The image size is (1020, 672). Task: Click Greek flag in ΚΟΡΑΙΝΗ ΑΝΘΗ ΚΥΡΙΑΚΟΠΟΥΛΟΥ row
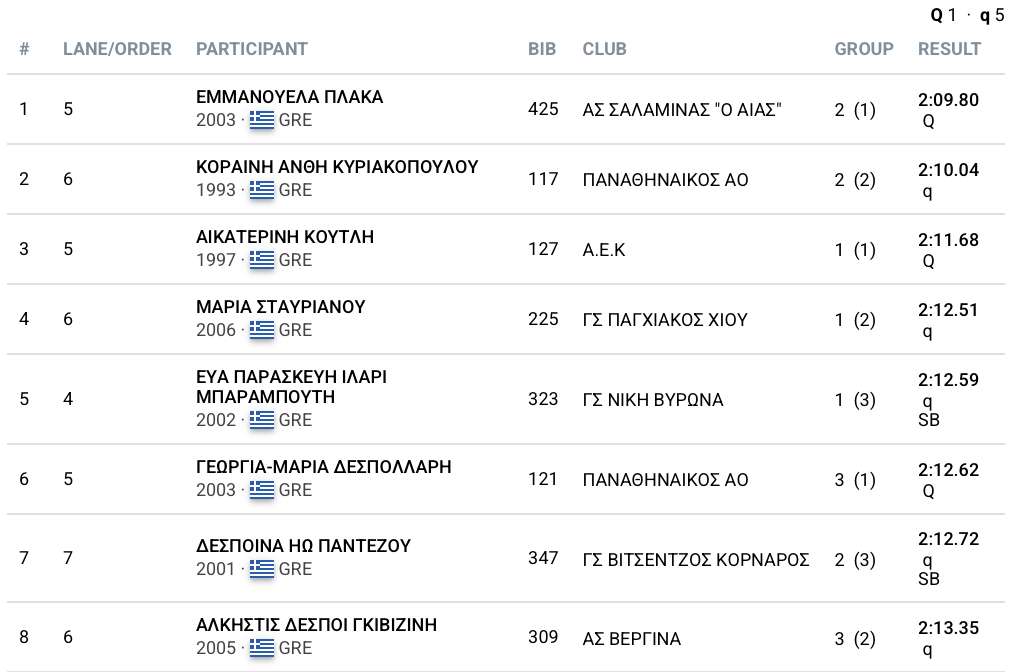(261, 190)
